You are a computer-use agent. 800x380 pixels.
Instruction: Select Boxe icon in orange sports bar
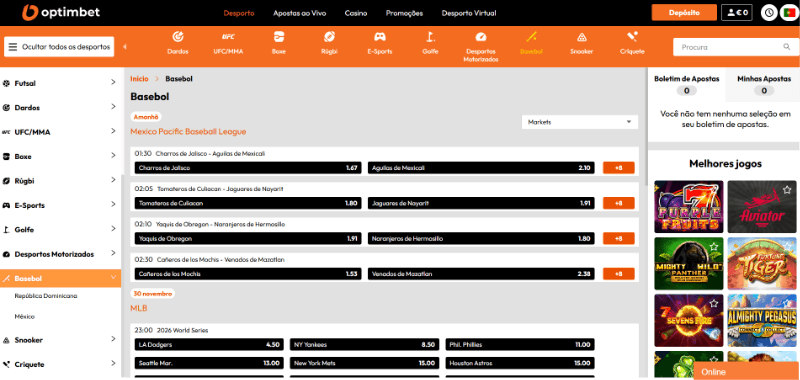pos(279,37)
